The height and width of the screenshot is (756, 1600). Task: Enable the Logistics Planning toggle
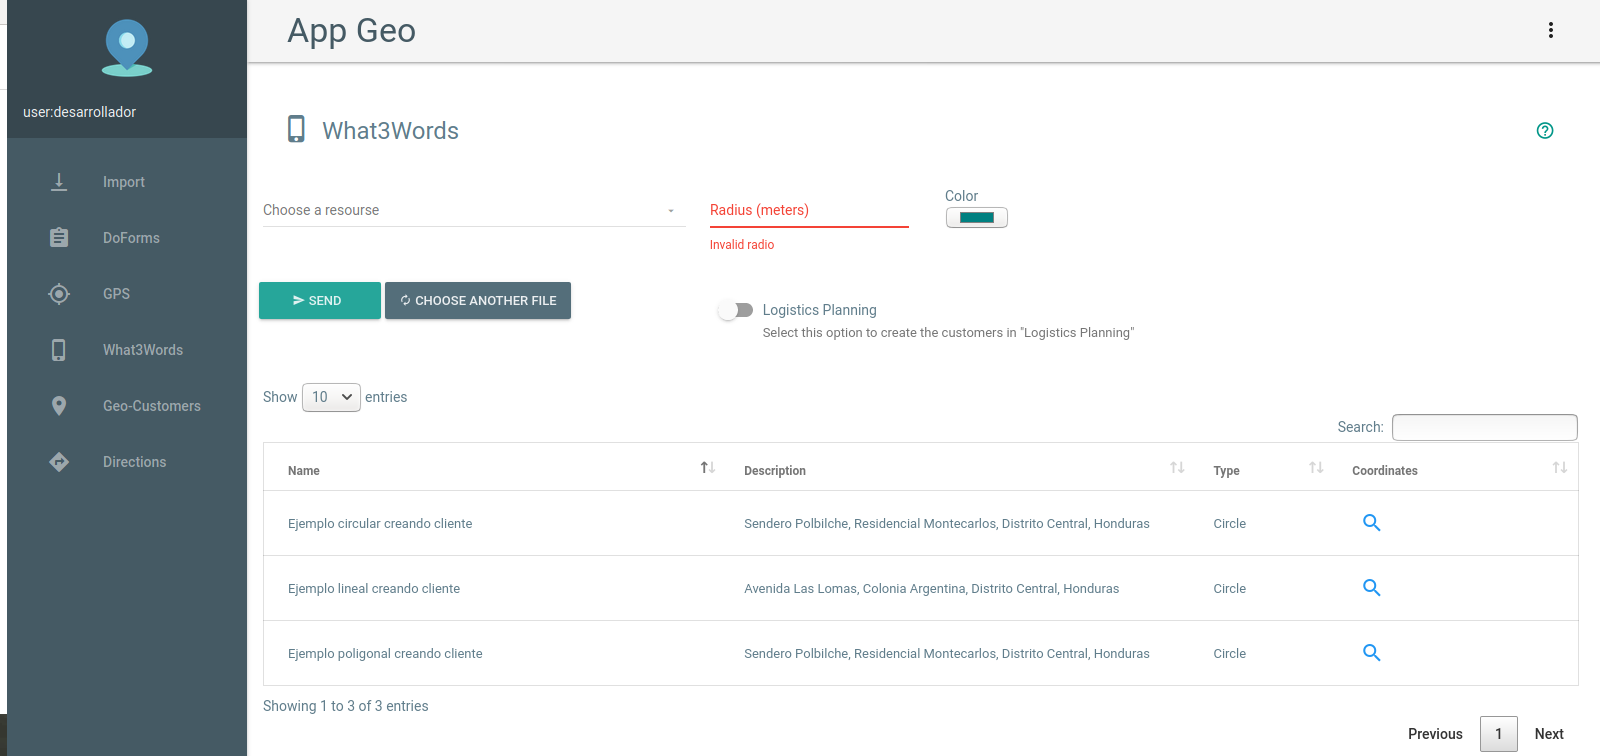coord(735,310)
